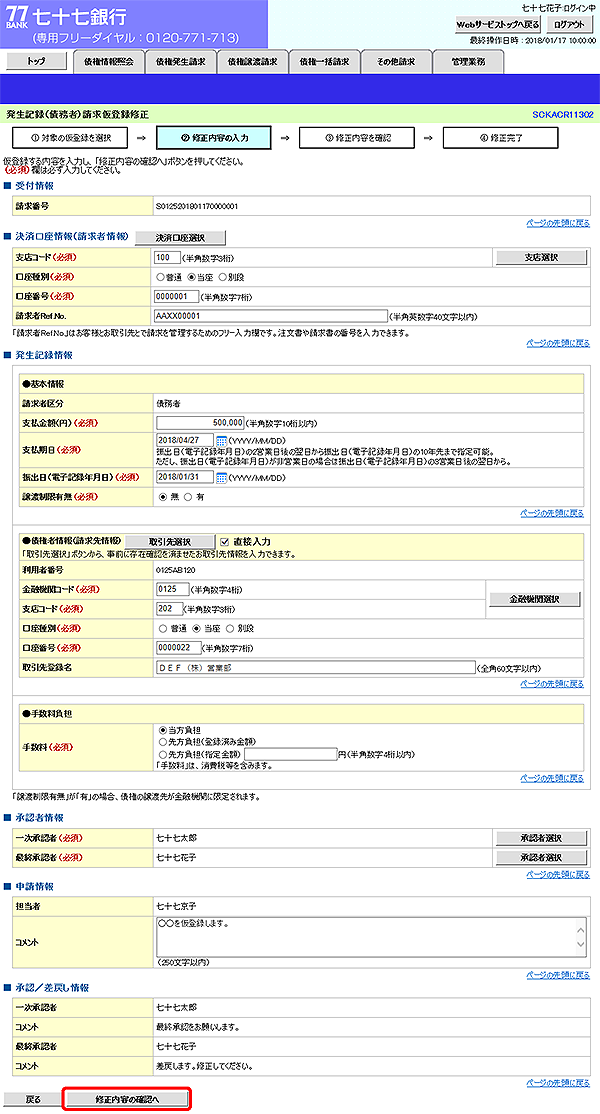Open the calendar picker for 振出日(電子記録年月日)
The image size is (600, 1114).
(x=221, y=477)
